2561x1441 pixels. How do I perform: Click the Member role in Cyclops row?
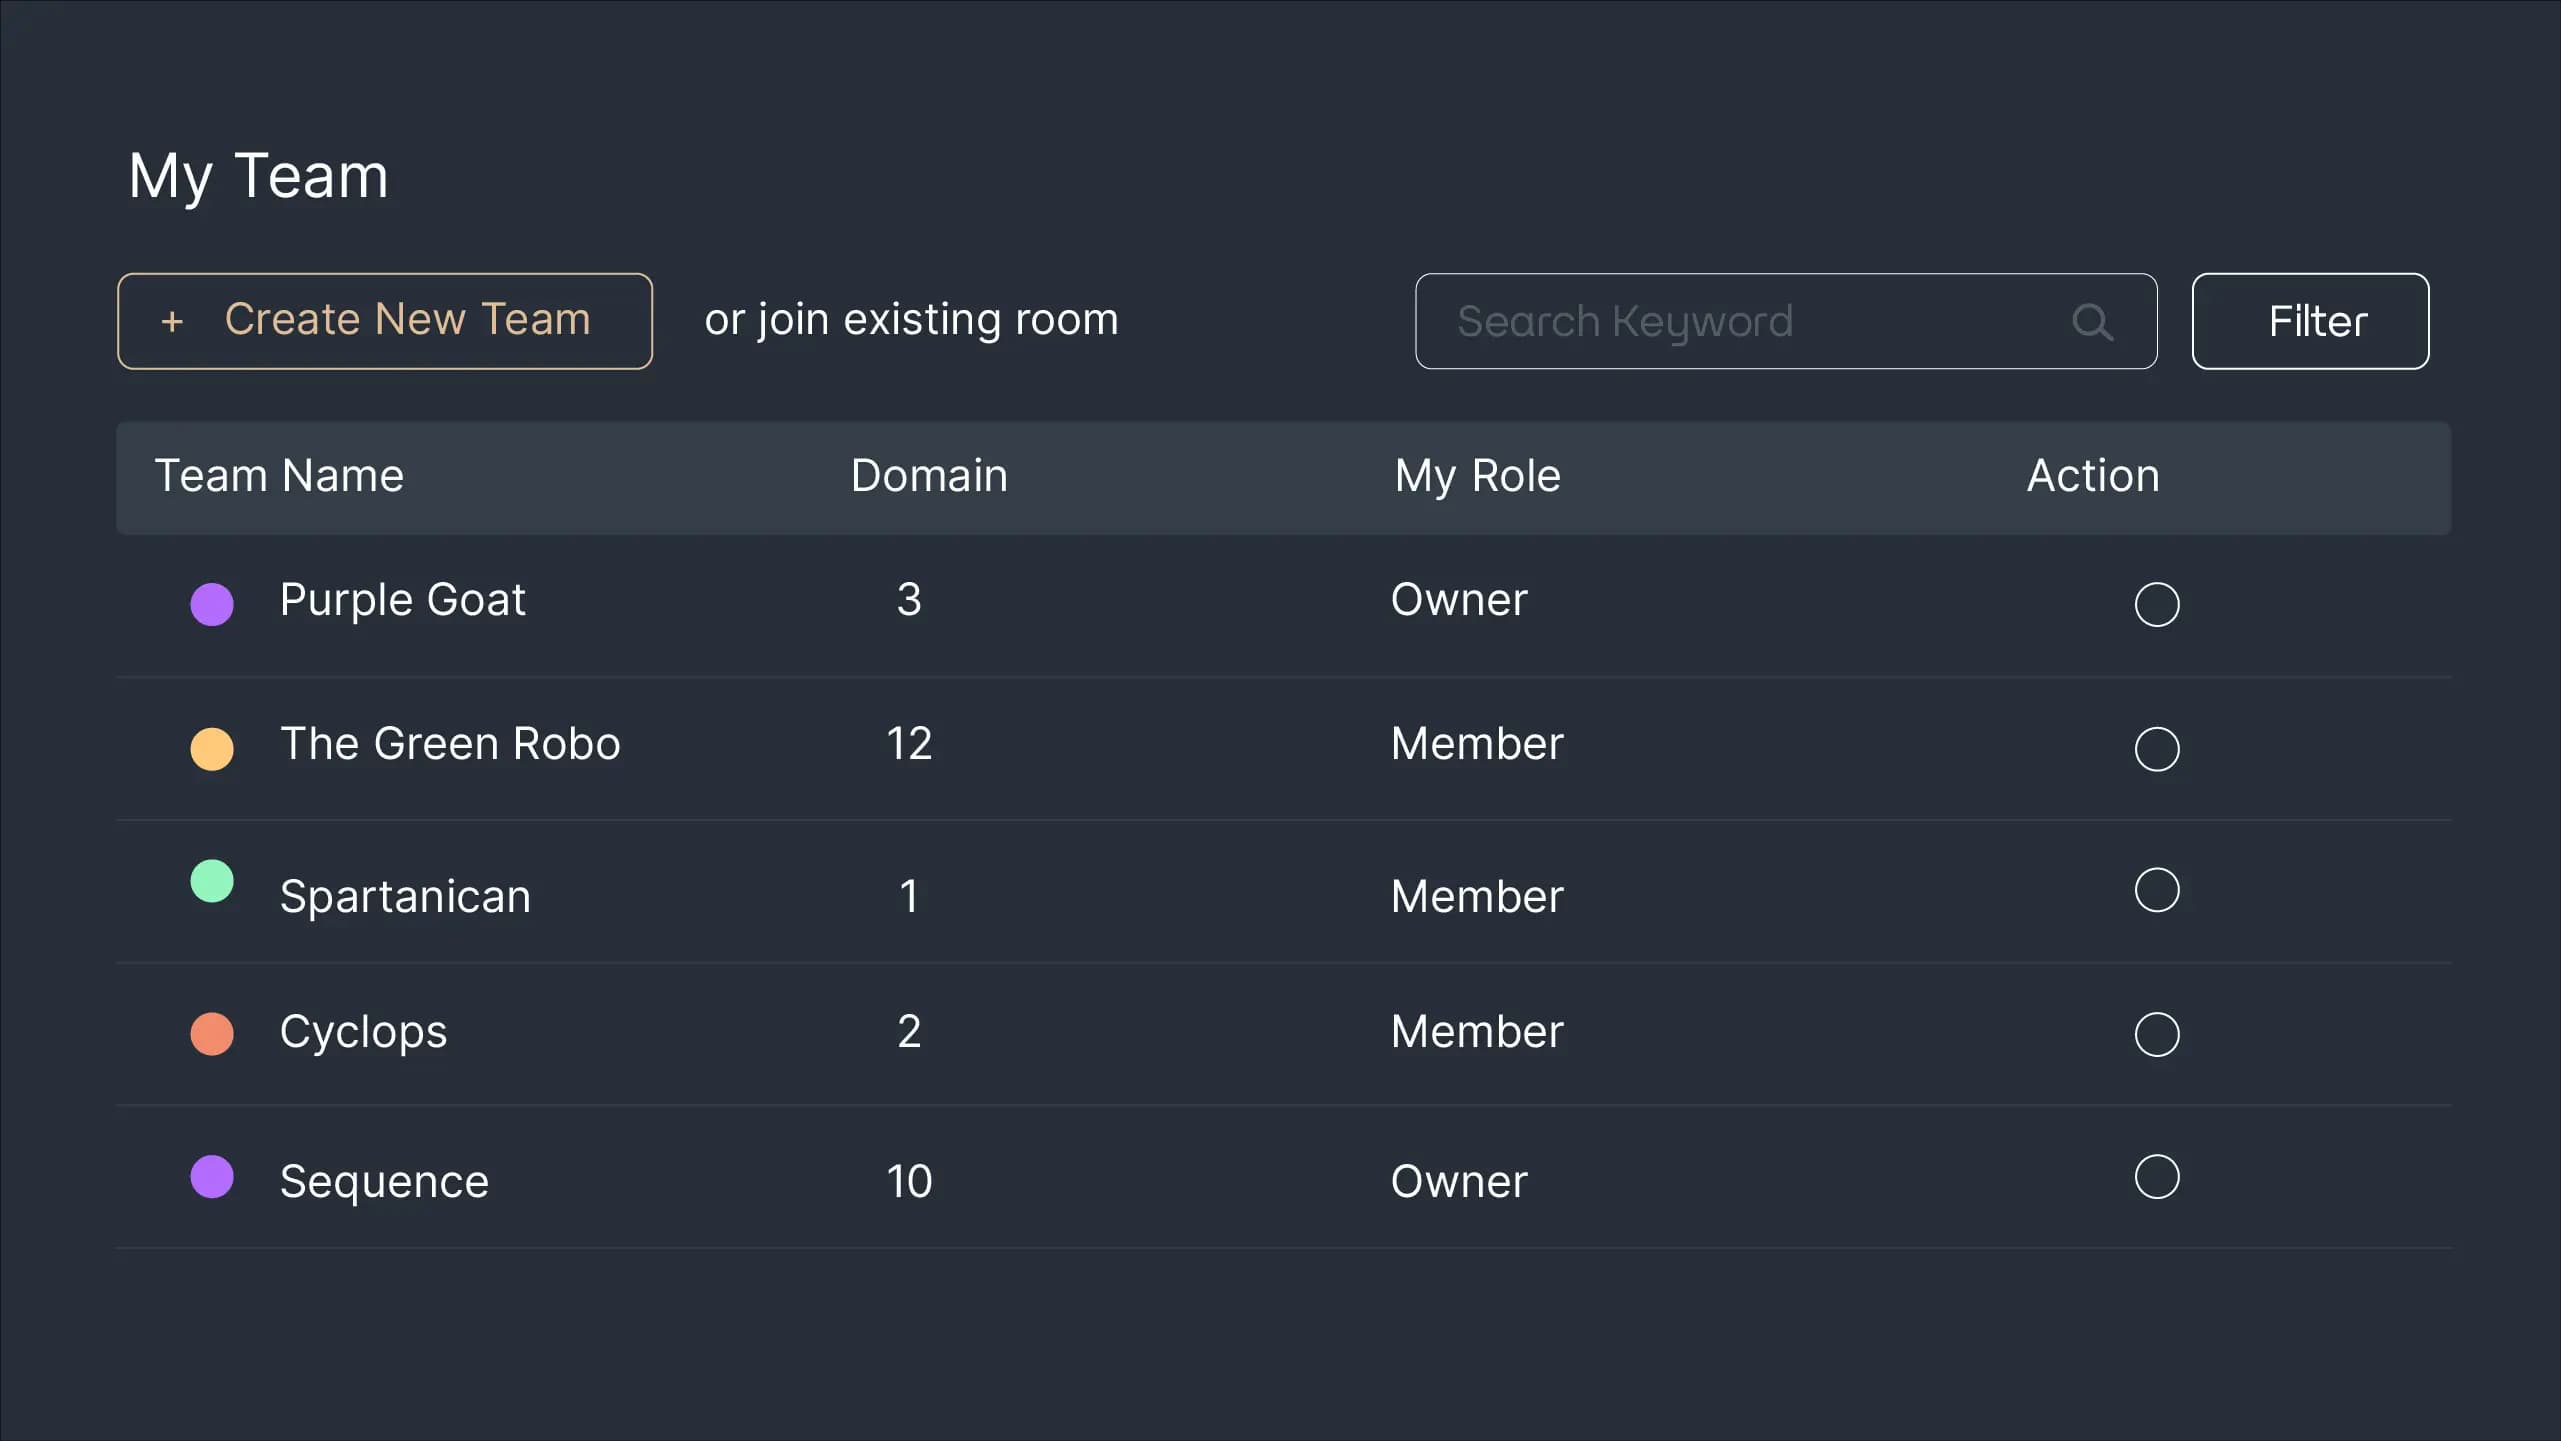1477,1032
